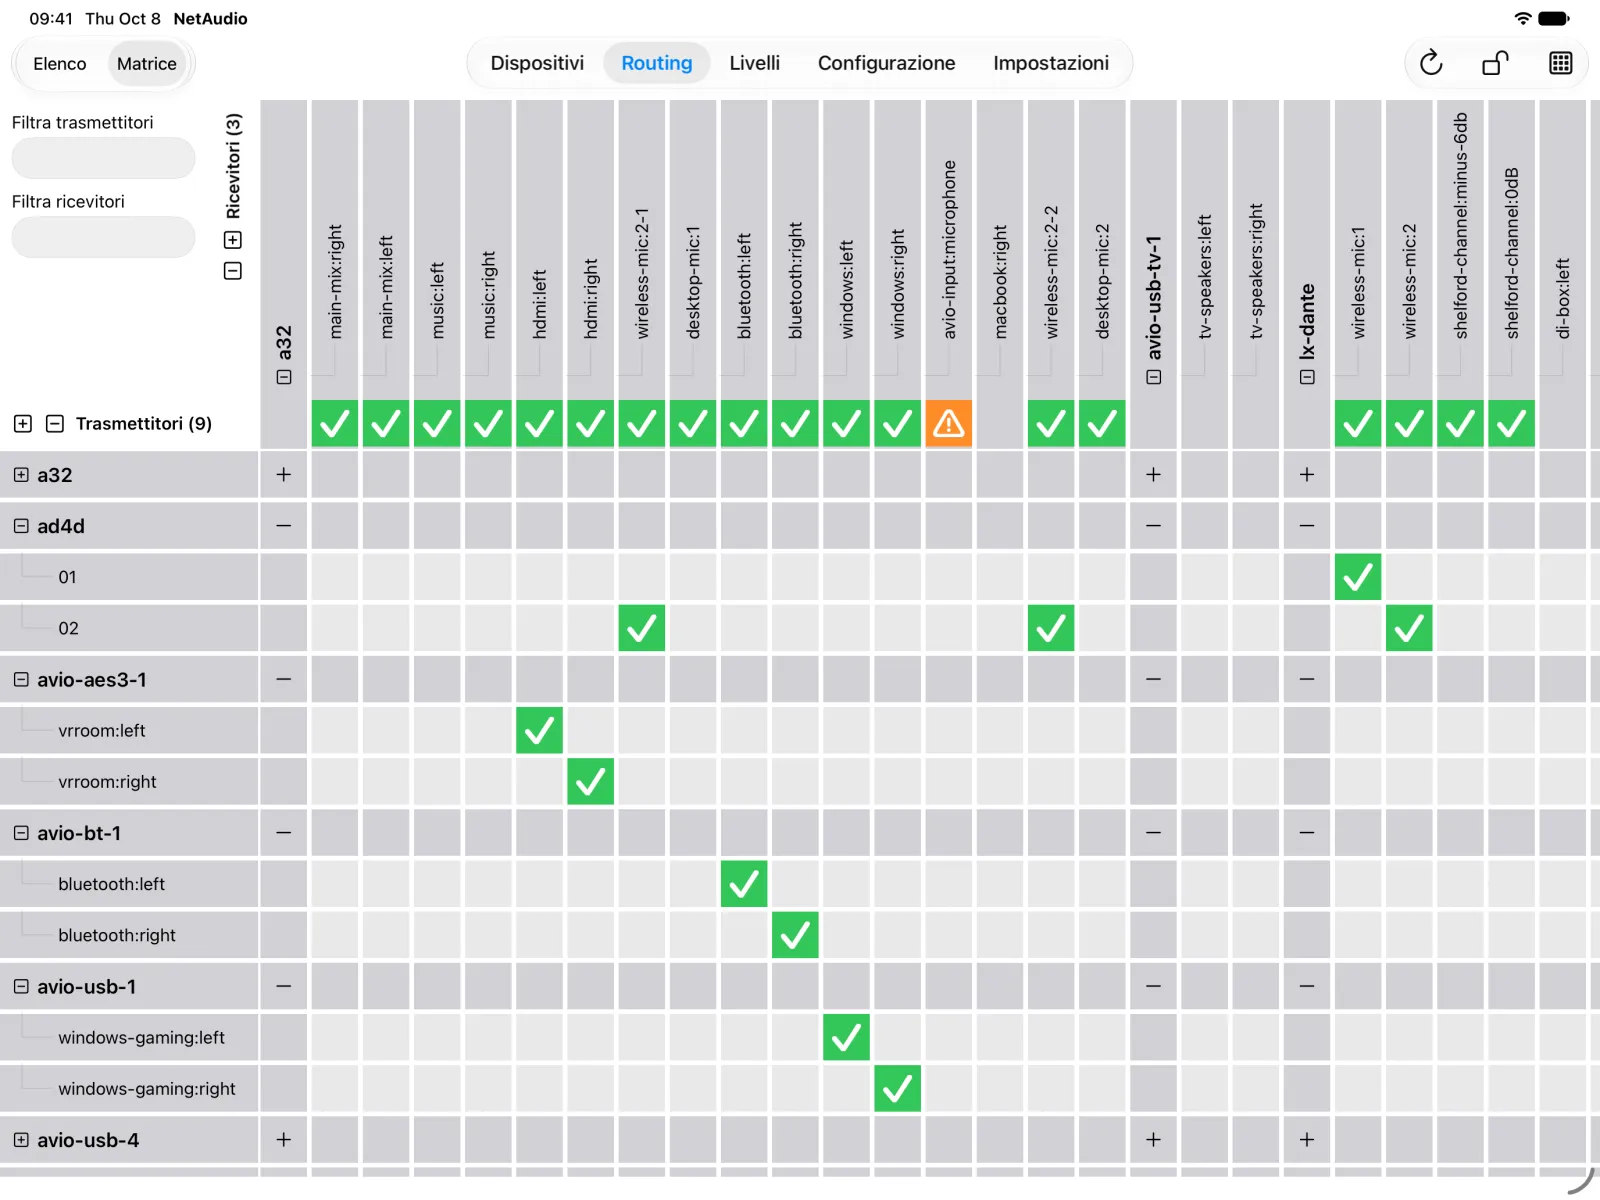Viewport: 1600px width, 1200px height.
Task: Click plus button at a32 row and lx-dante column
Action: [x=1307, y=475]
